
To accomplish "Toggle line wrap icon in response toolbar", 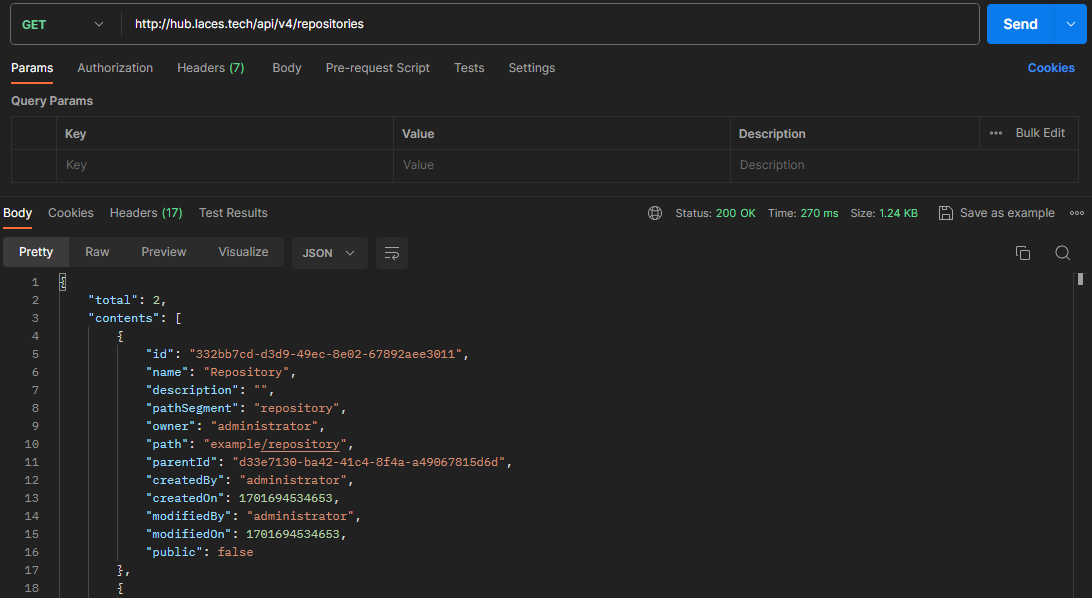I will click(x=392, y=253).
